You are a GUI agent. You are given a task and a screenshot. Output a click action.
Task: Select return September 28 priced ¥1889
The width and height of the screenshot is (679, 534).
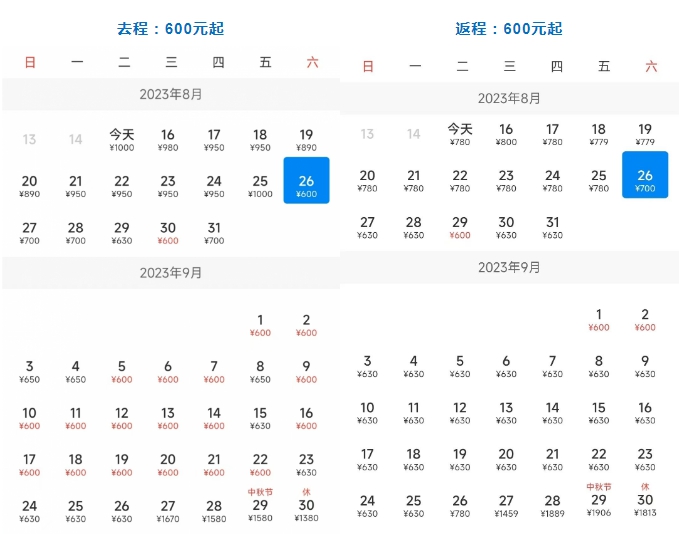click(552, 506)
